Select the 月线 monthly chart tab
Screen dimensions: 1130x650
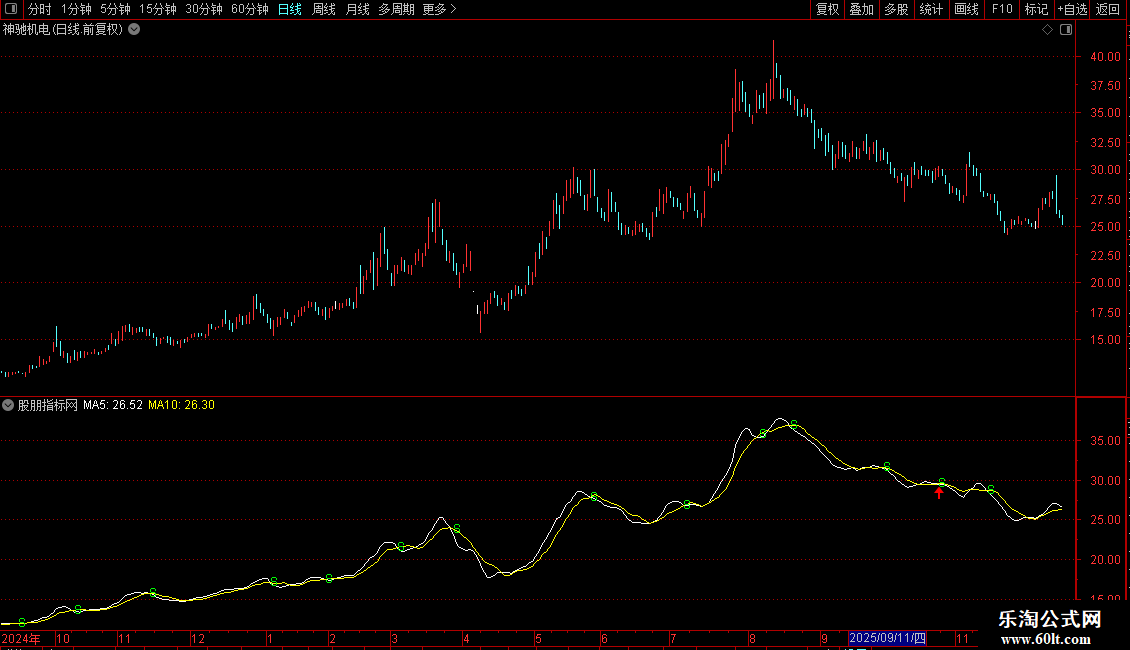357,9
